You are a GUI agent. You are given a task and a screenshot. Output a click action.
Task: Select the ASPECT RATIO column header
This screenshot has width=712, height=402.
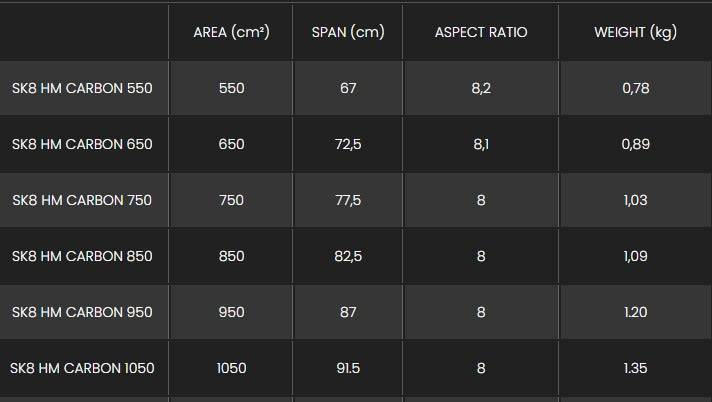(x=481, y=32)
